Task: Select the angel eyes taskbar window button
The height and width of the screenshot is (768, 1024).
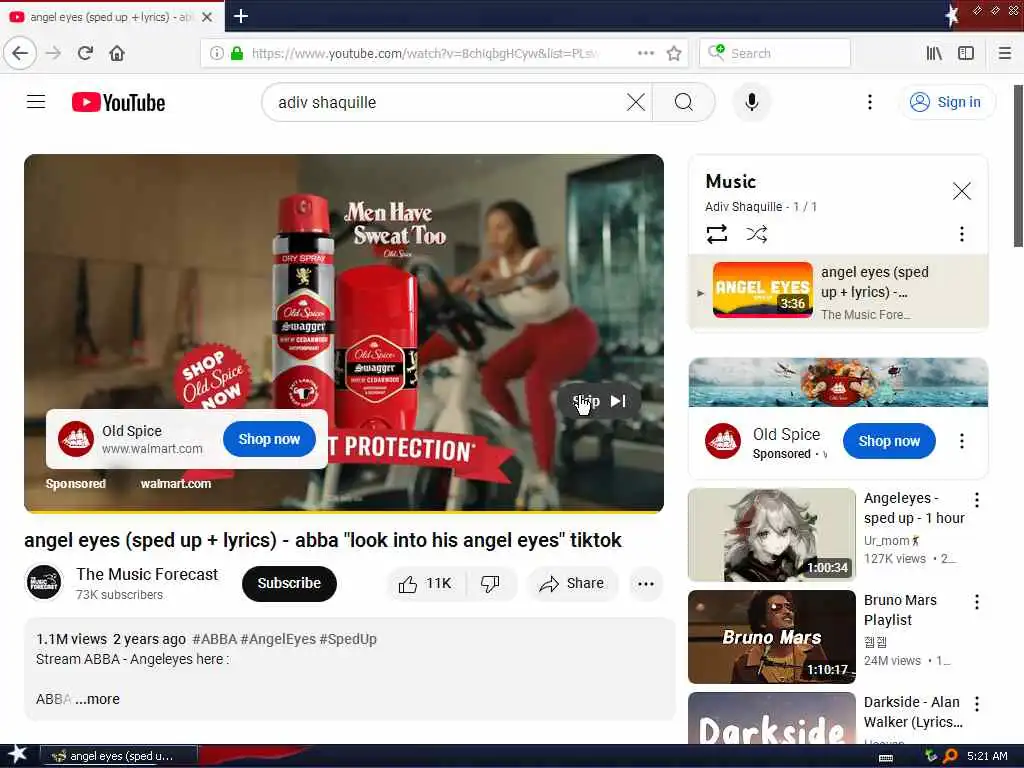Action: tap(119, 756)
